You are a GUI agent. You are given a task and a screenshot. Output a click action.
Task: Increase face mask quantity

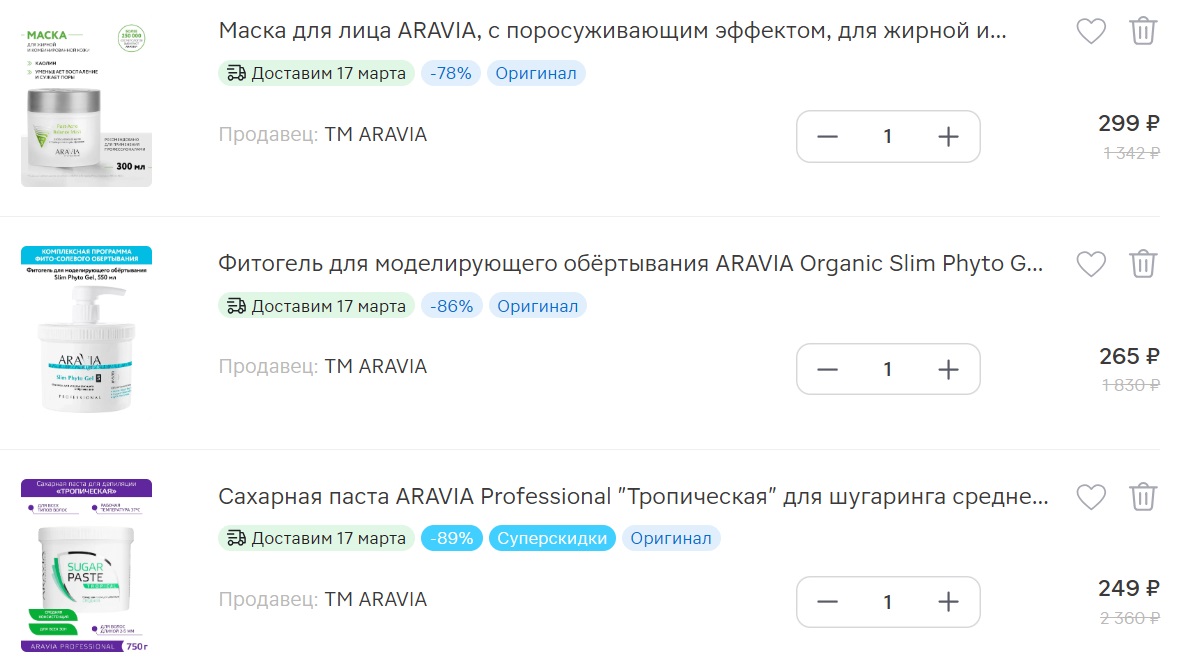[x=948, y=137]
